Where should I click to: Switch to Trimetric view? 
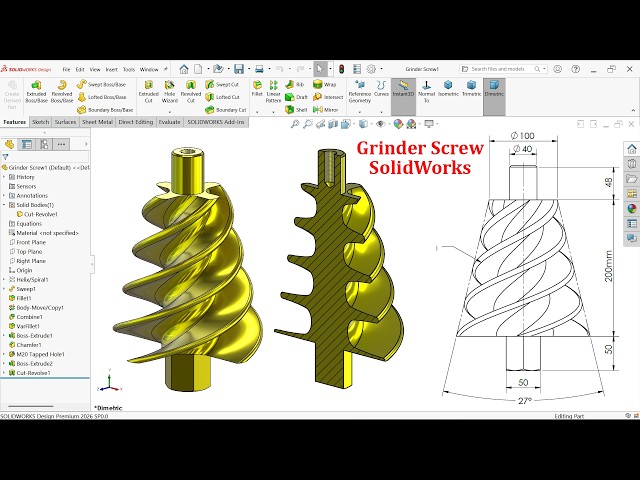click(471, 89)
